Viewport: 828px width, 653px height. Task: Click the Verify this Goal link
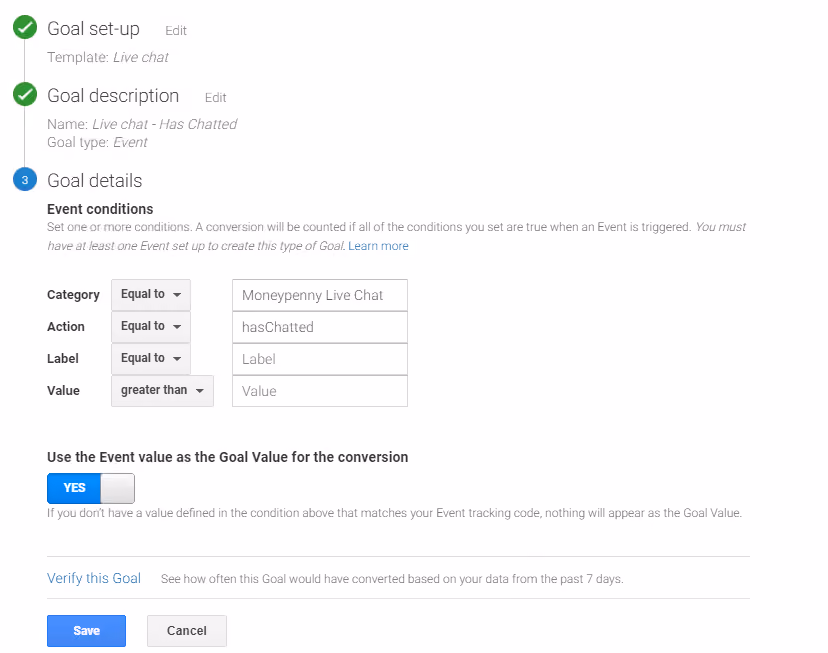click(x=94, y=578)
